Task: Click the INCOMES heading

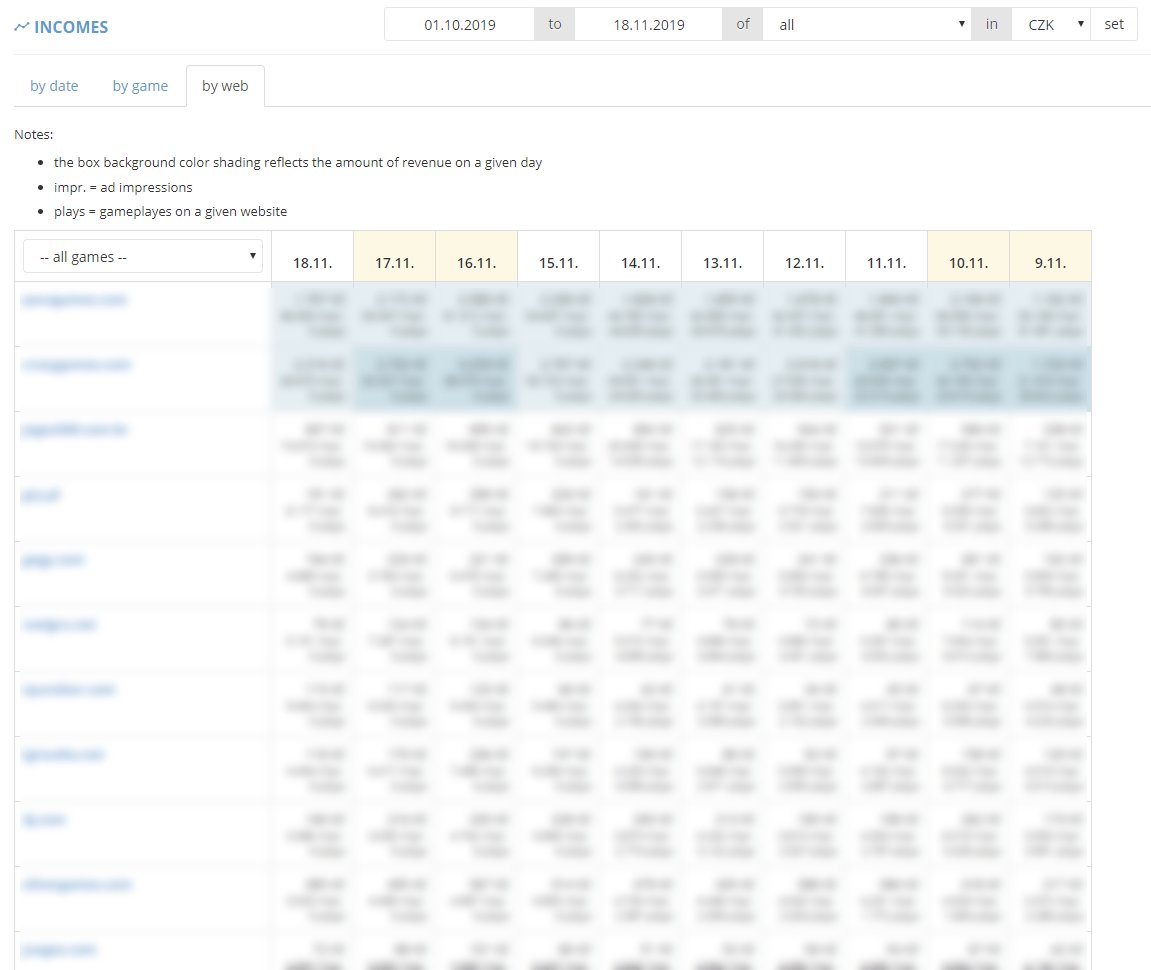Action: 71,27
